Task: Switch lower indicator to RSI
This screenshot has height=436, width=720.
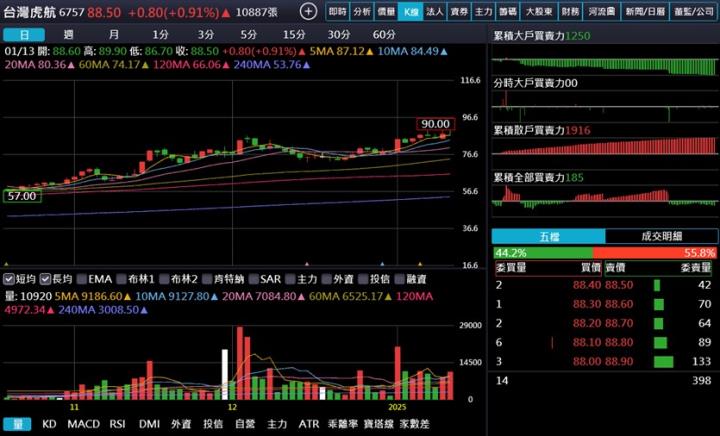Action: point(117,424)
